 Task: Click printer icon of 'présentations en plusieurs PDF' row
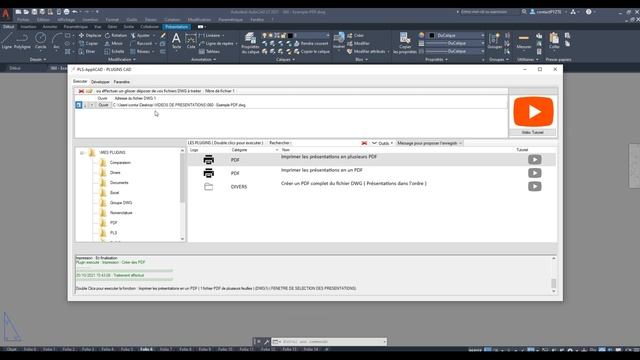(209, 160)
